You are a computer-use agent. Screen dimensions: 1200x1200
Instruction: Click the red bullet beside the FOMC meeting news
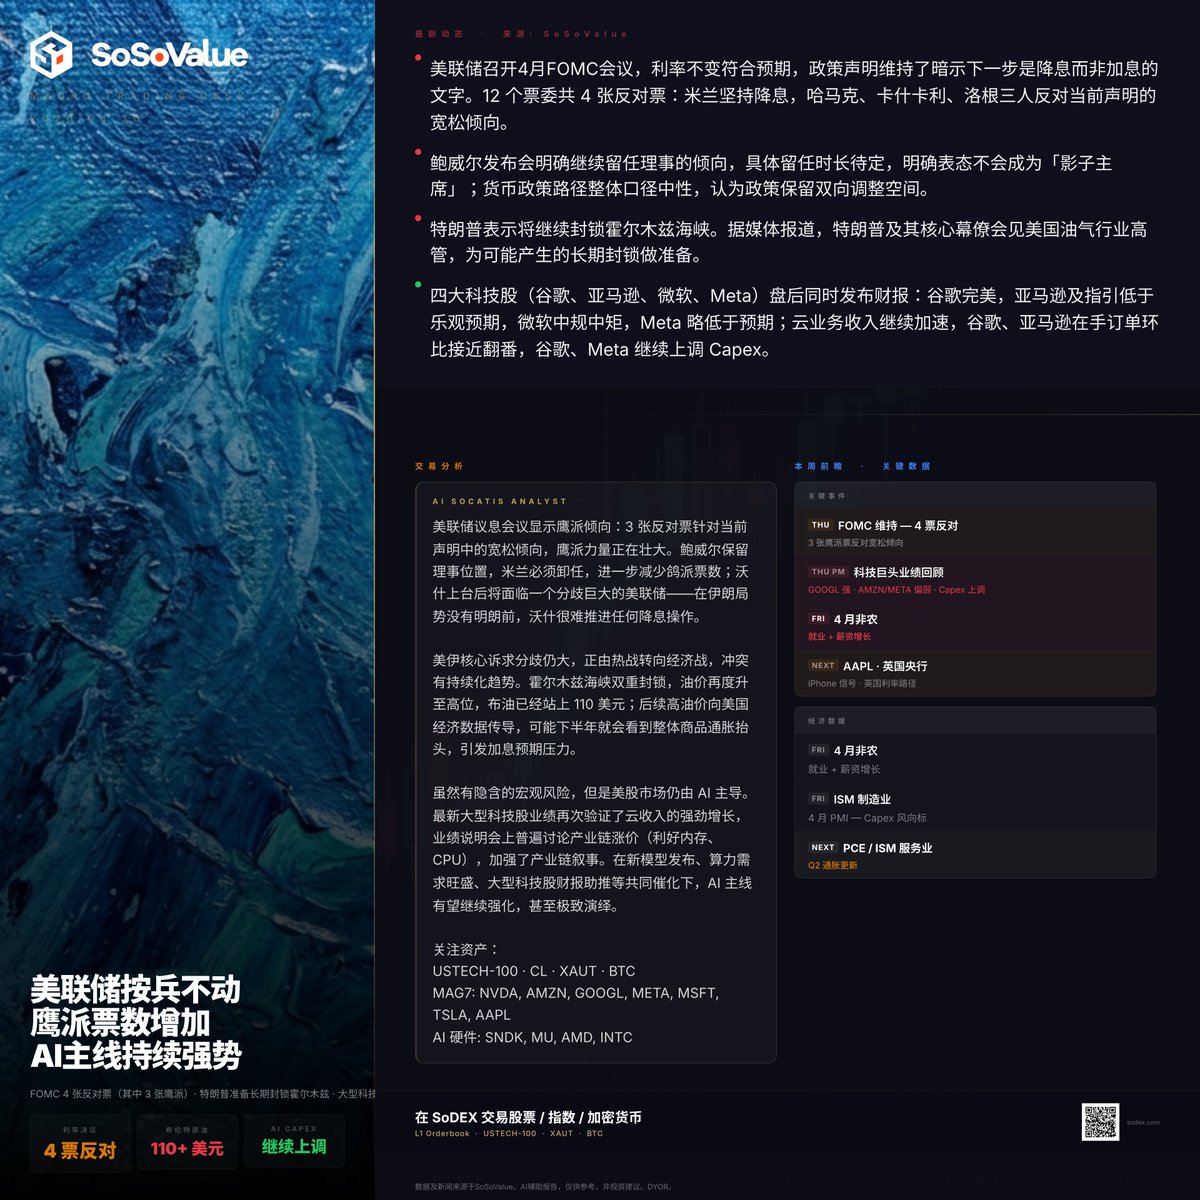418,58
